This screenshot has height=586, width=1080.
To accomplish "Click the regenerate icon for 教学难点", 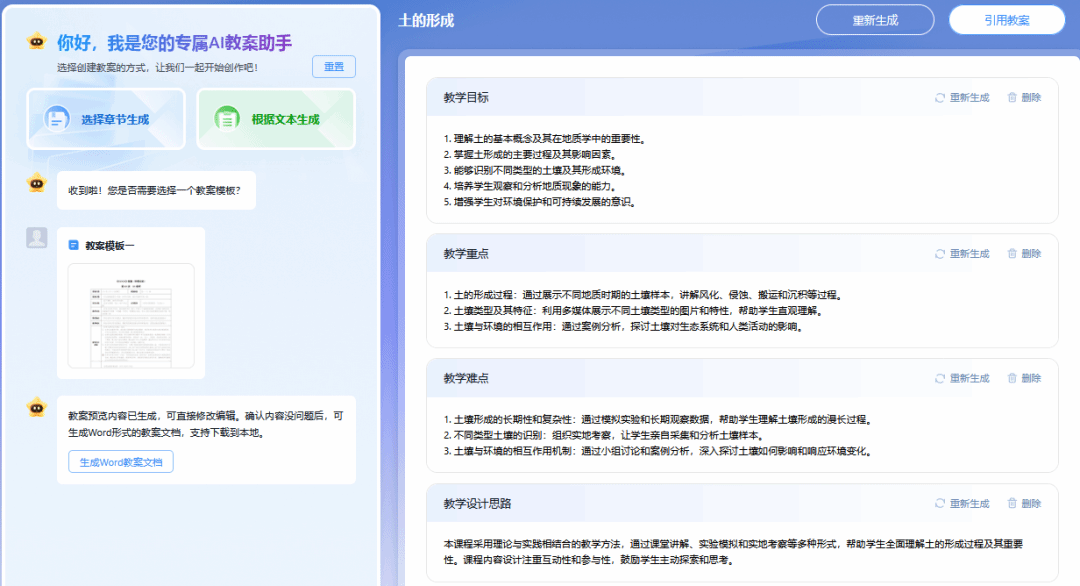I will point(940,378).
